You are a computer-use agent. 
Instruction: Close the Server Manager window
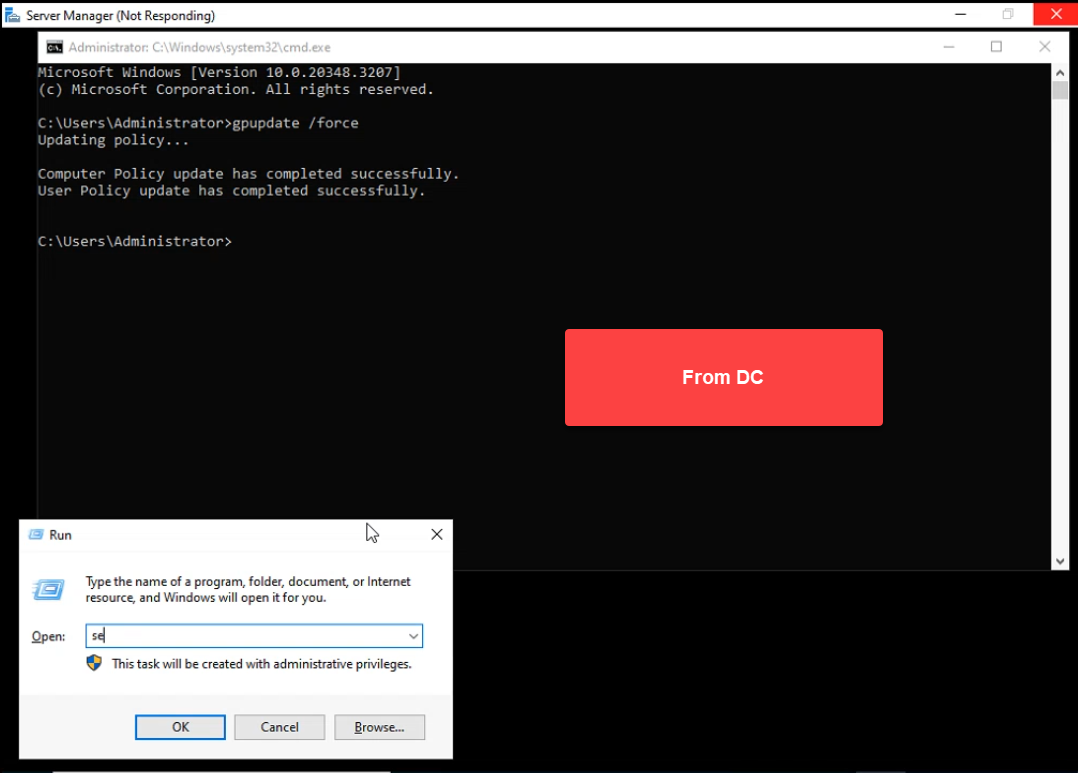click(1056, 14)
